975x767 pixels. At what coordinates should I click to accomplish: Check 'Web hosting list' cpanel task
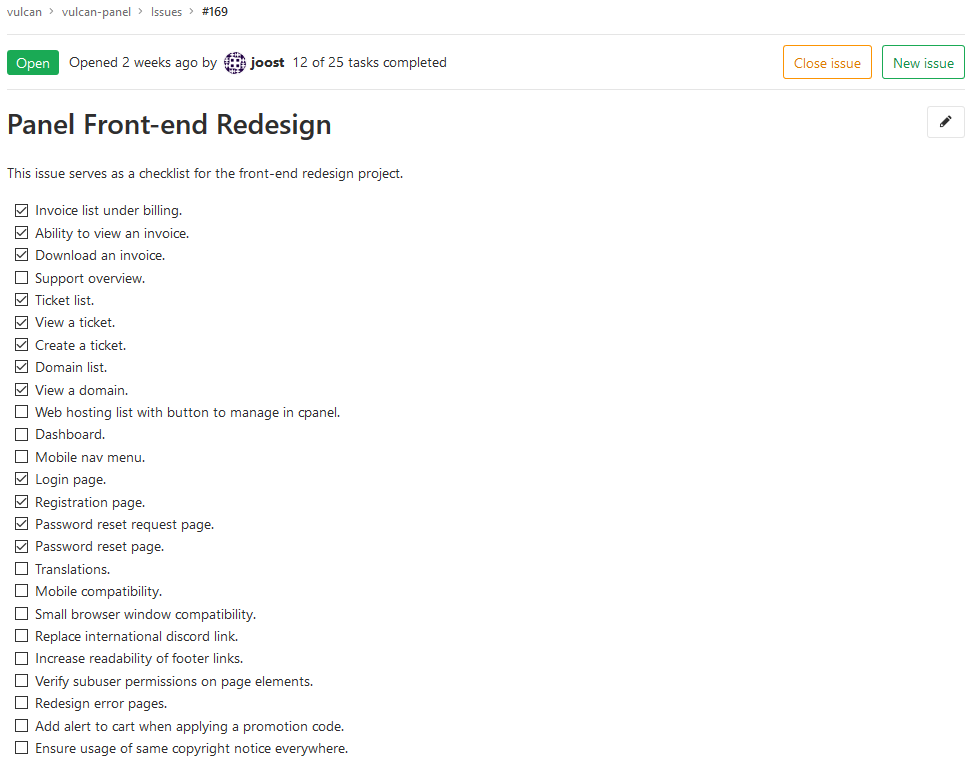(22, 412)
